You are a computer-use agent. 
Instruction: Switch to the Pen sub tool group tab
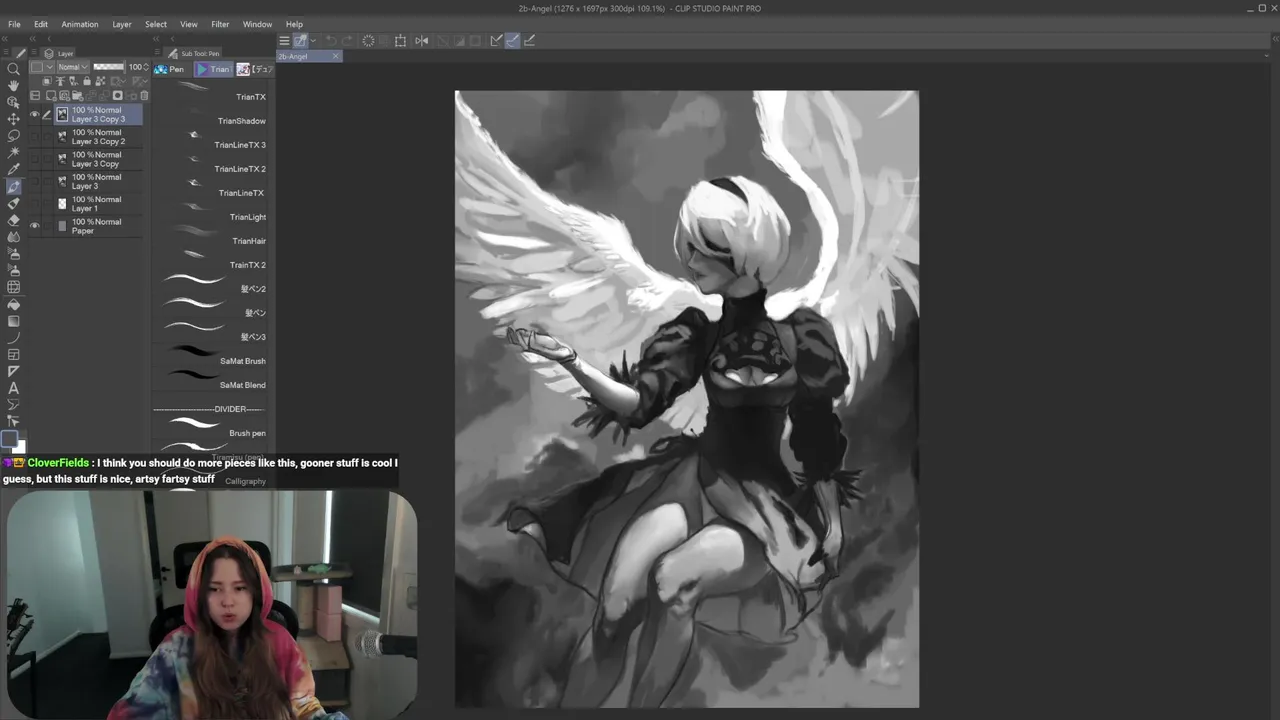[x=170, y=69]
